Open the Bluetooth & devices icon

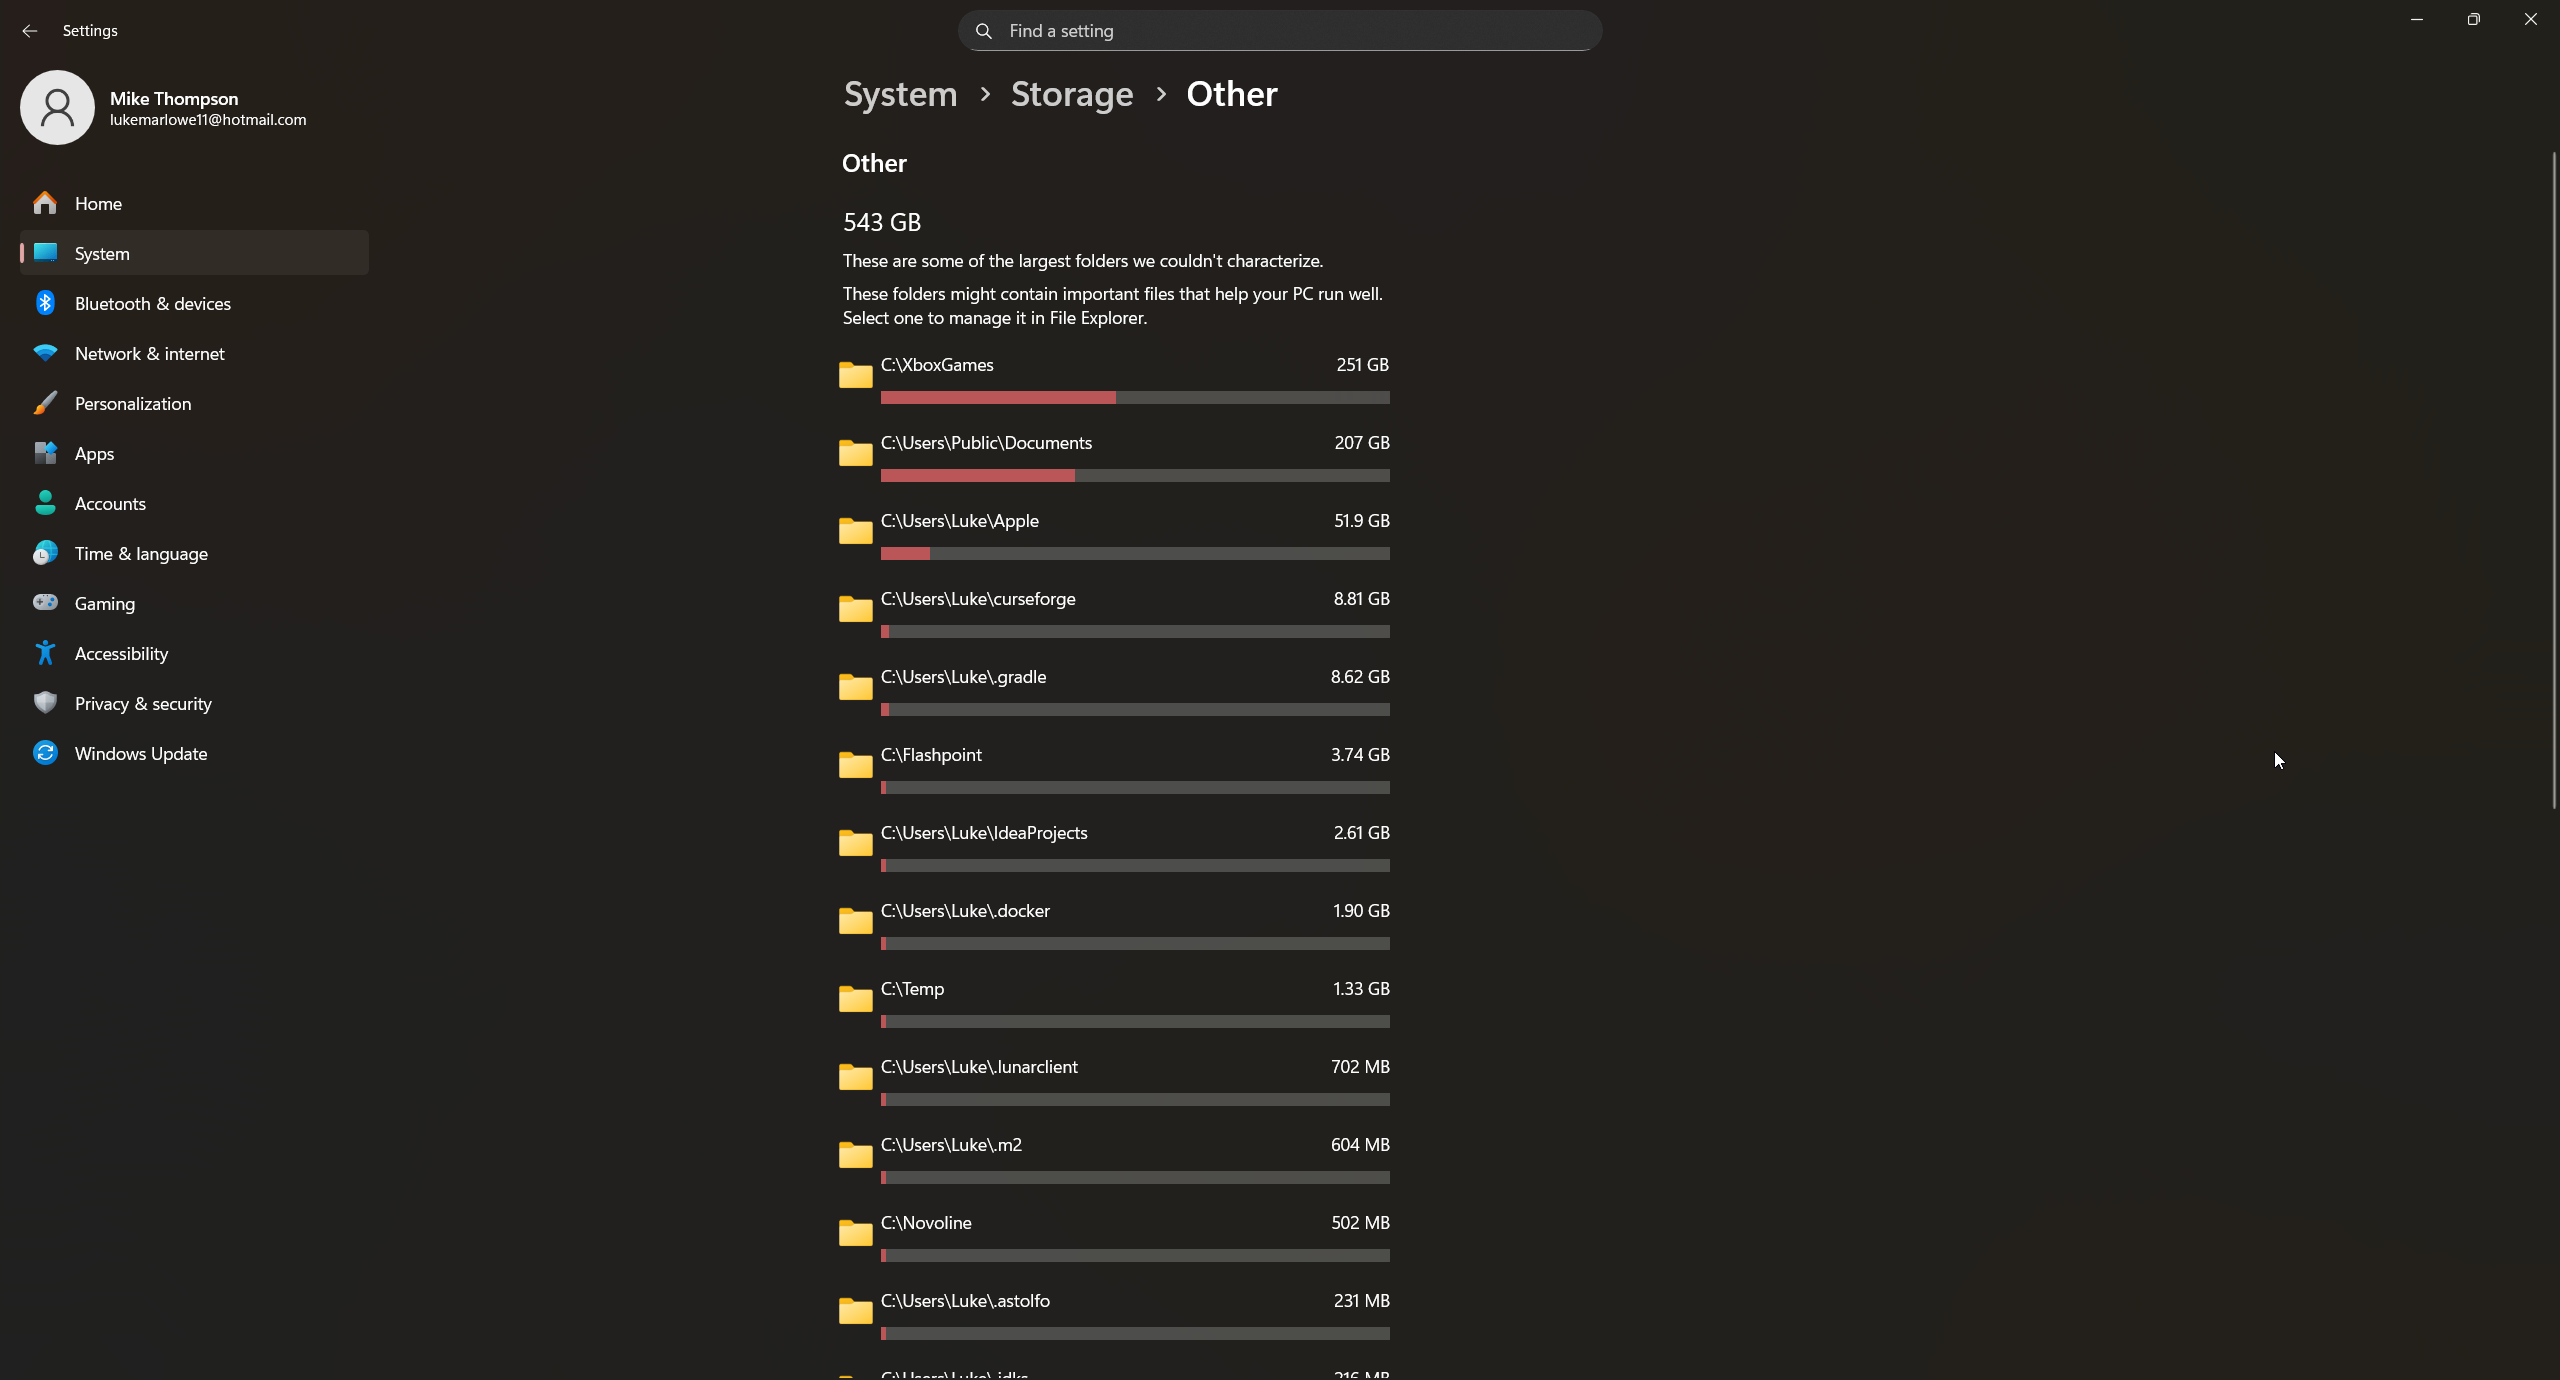pos(45,303)
